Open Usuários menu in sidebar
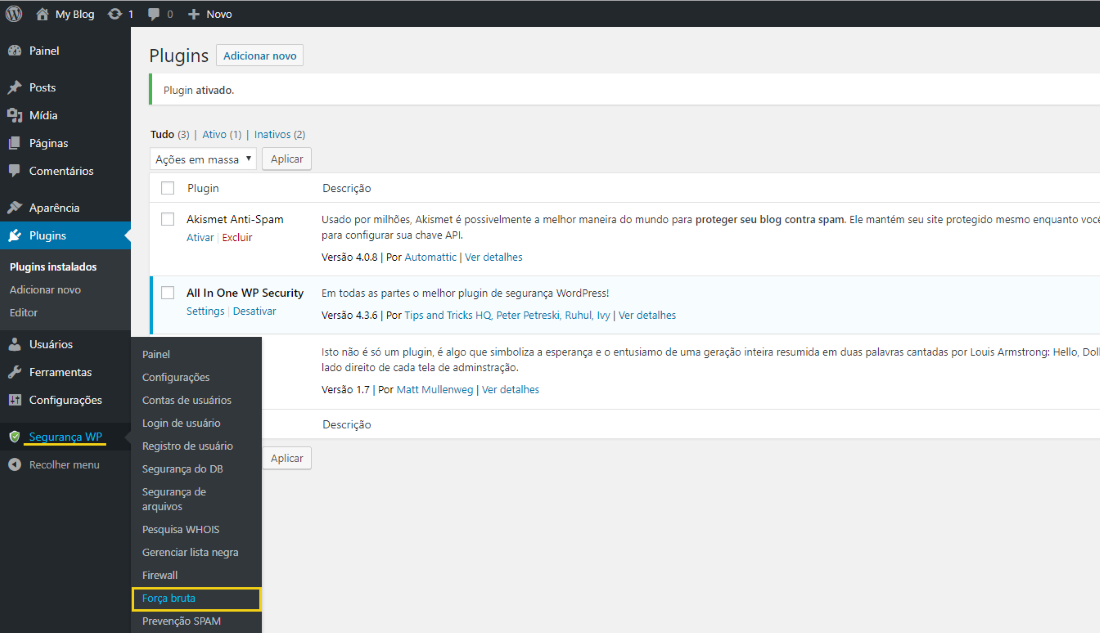This screenshot has height=633, width=1100. [x=51, y=344]
